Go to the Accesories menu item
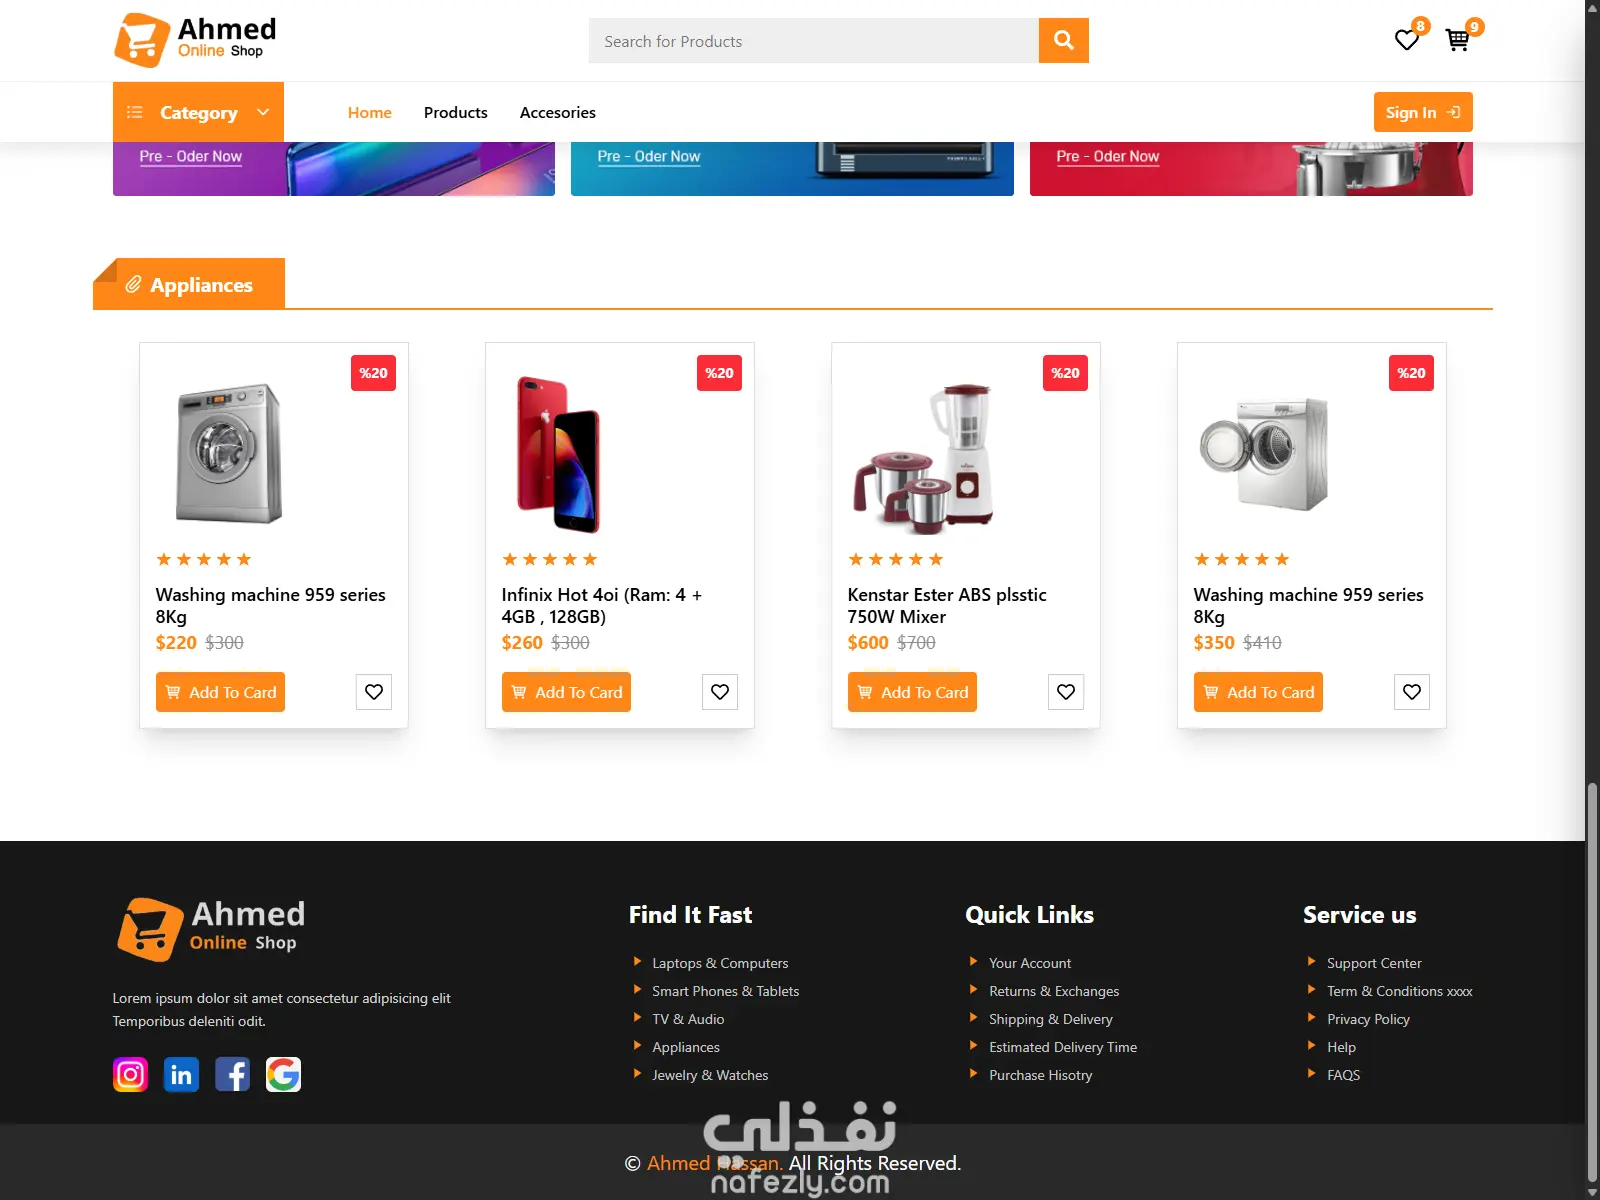 coord(558,112)
